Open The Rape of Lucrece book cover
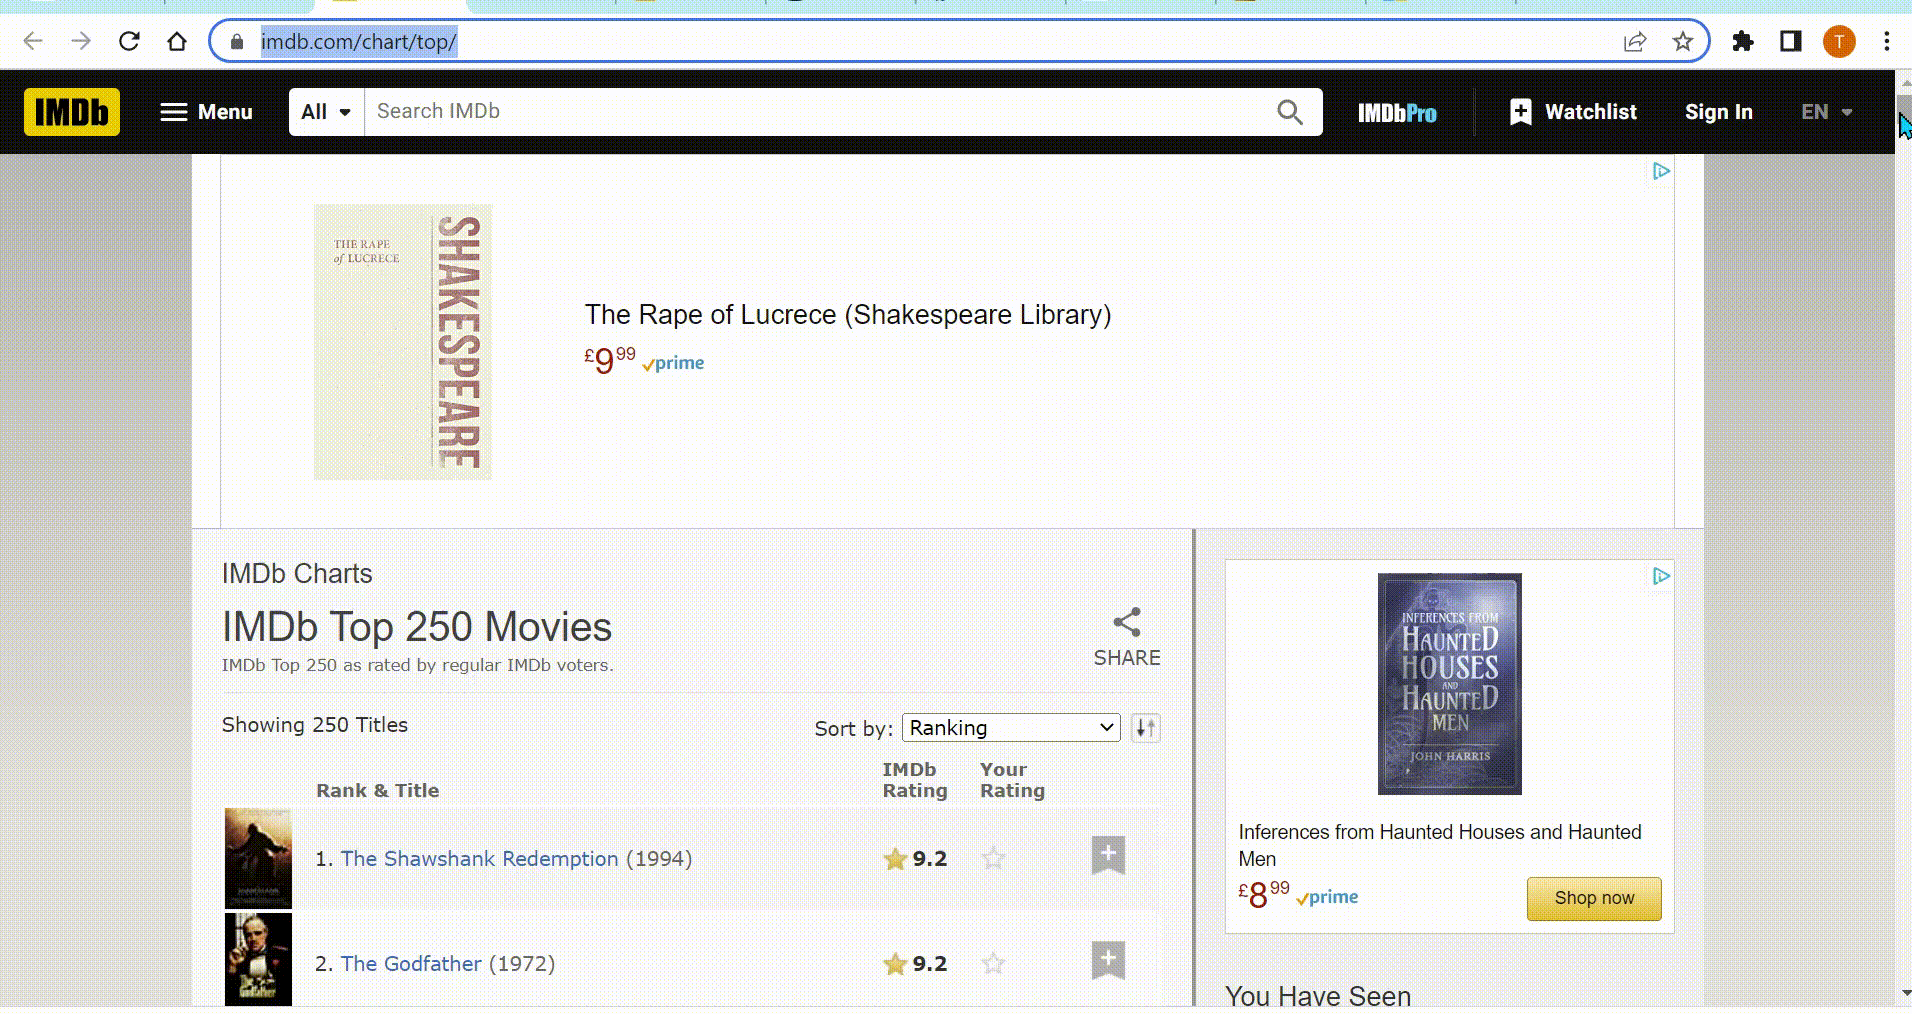Screen dimensions: 1912x1014 pos(403,342)
